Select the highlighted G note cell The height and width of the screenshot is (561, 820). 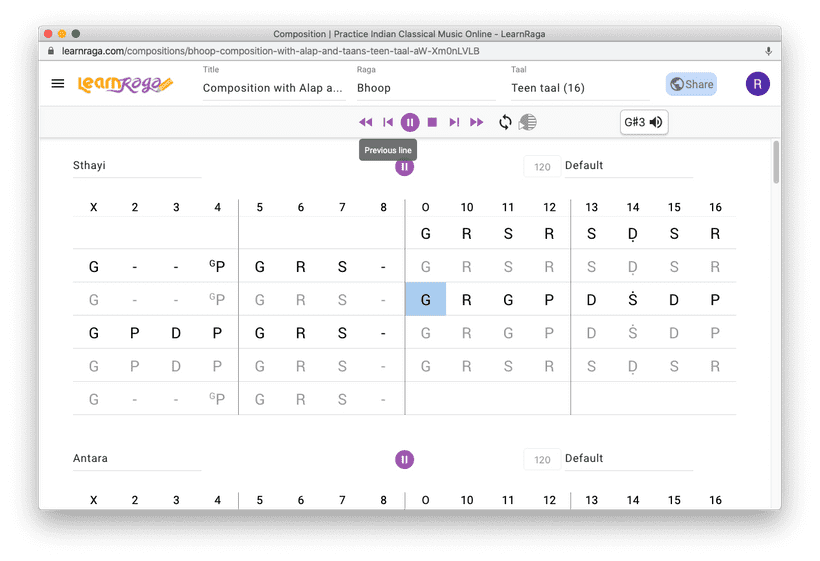425,299
